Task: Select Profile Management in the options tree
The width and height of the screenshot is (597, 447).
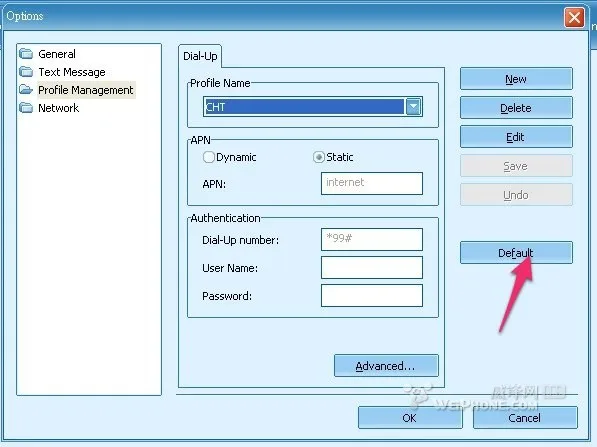Action: [x=86, y=90]
